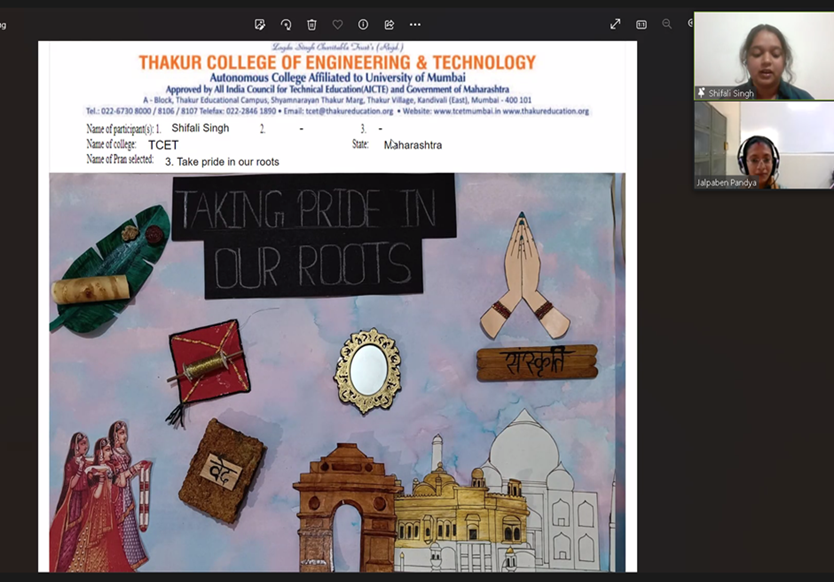Rotate the photo with the rotate icon
Screen dimensions: 834x582
coord(286,24)
